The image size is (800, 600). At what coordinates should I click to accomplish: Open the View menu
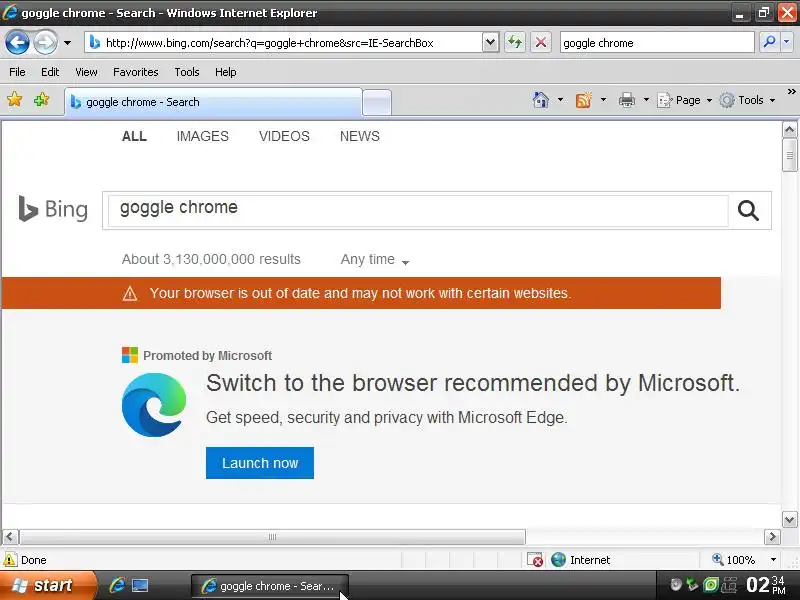(86, 72)
